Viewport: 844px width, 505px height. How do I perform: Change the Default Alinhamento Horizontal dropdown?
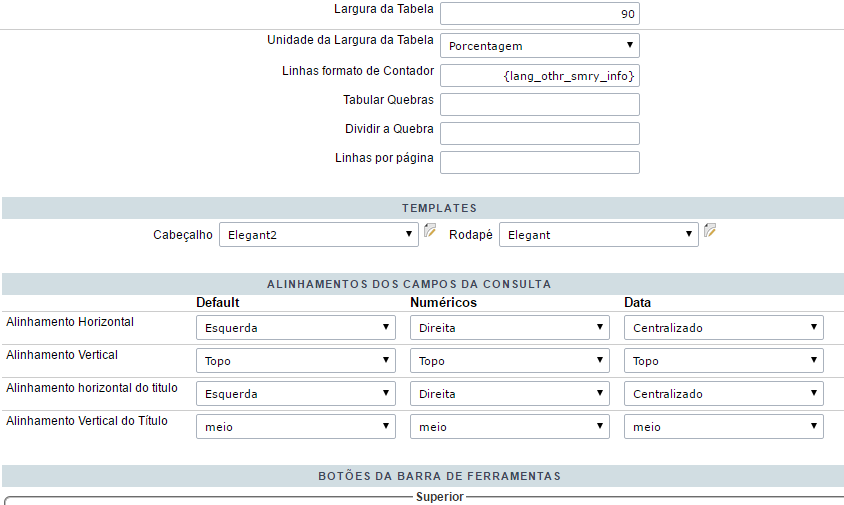click(296, 327)
